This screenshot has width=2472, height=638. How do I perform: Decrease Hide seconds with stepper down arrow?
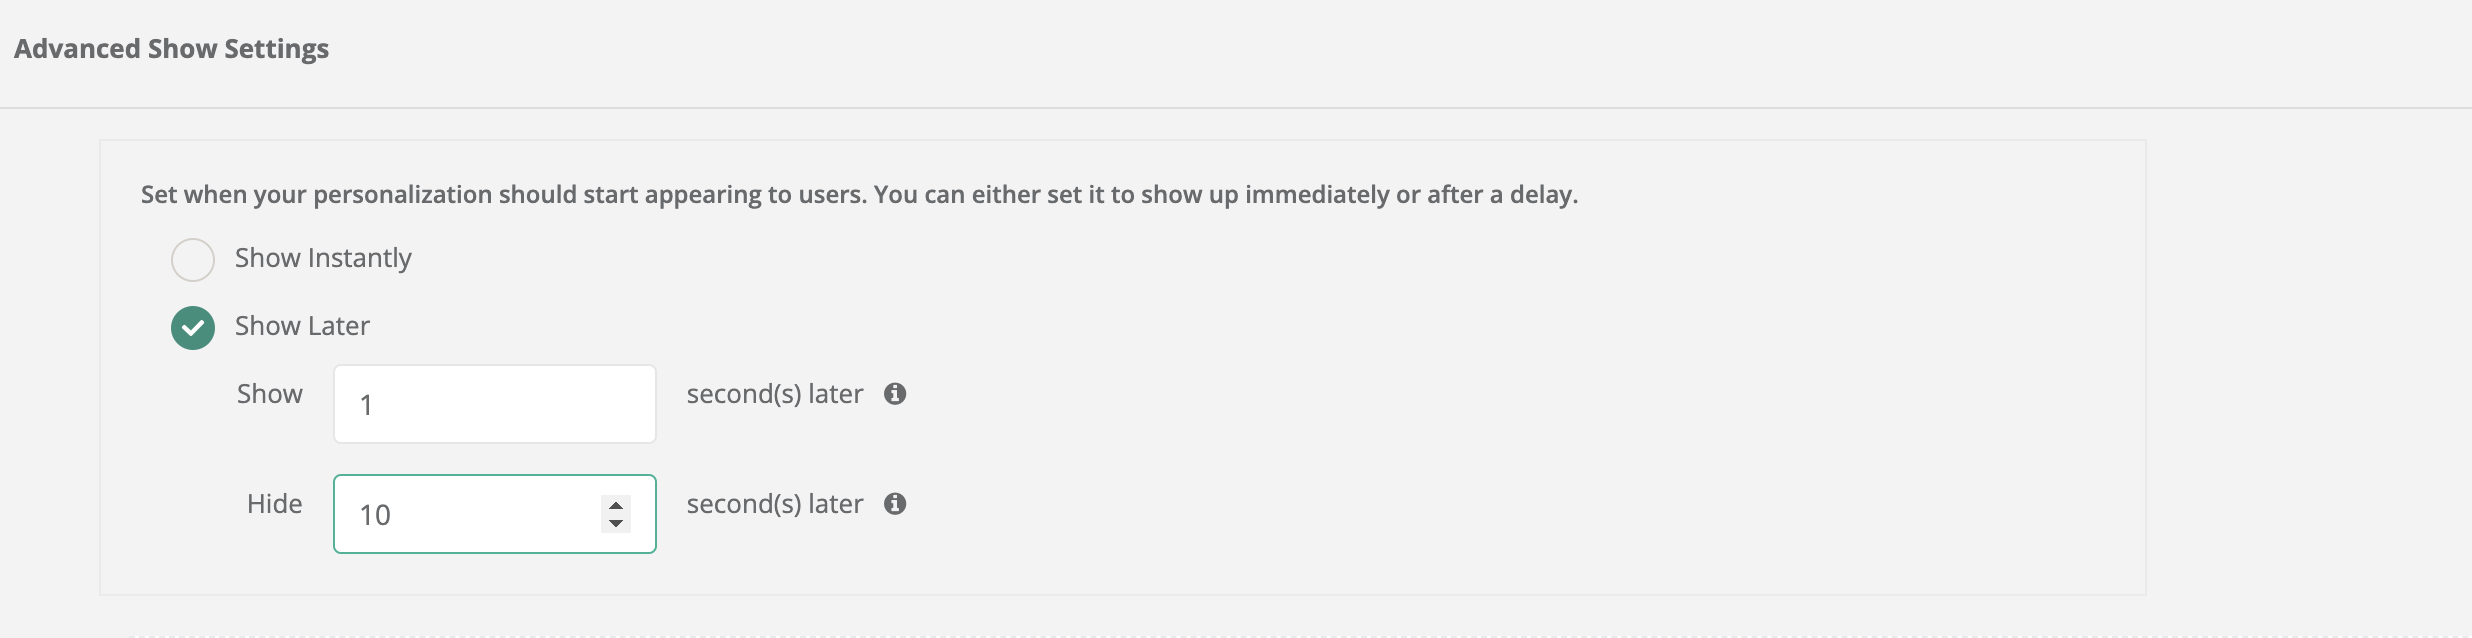coord(616,523)
